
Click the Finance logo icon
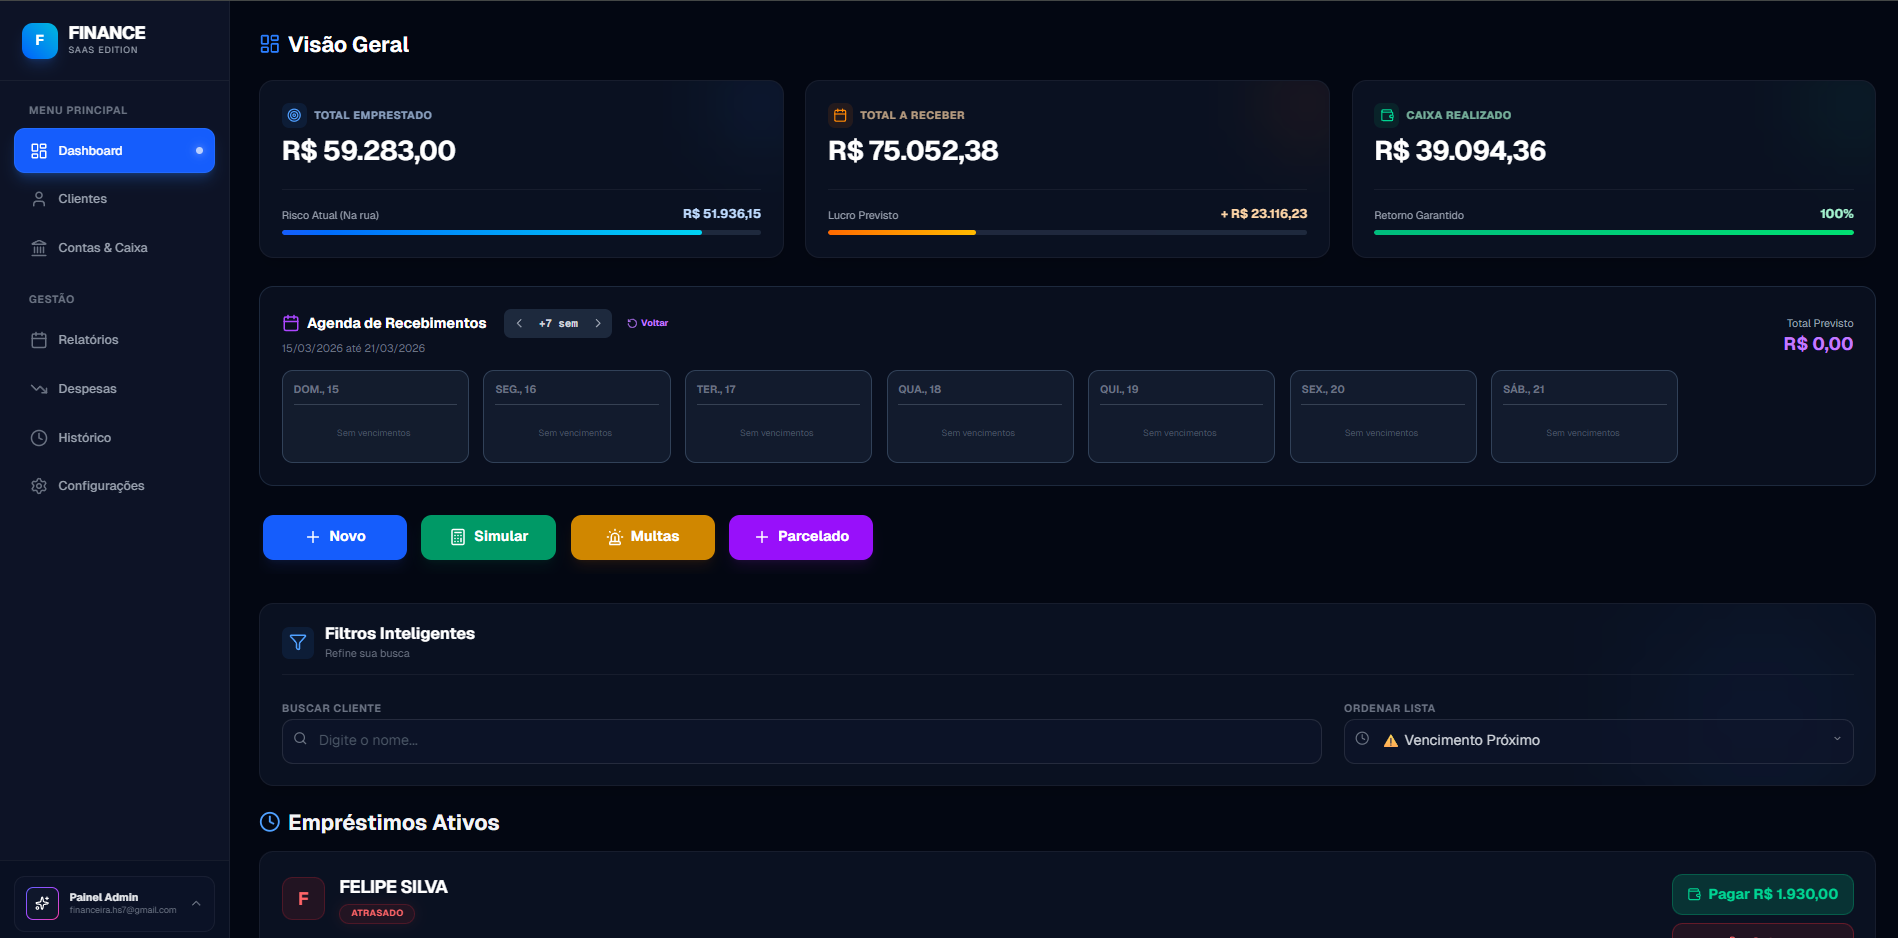click(40, 41)
